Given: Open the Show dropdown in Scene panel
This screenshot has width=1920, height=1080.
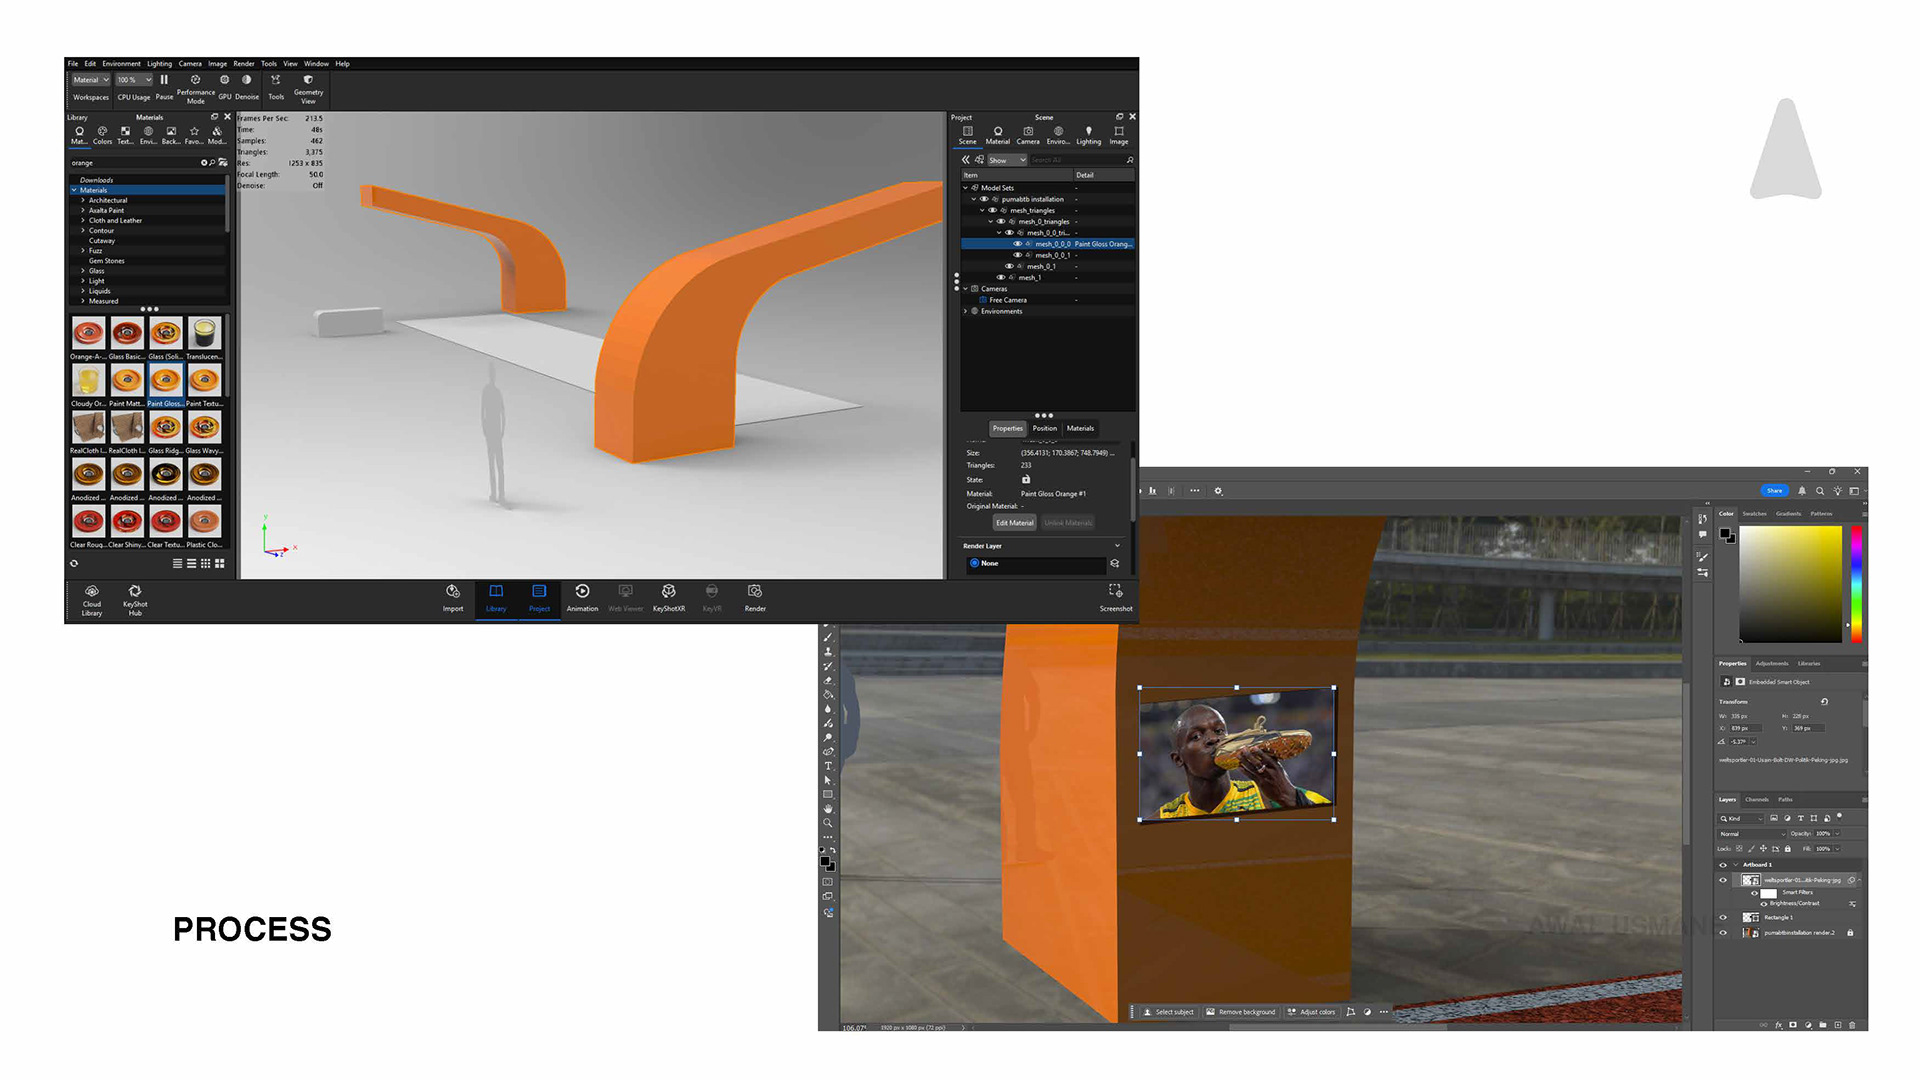Looking at the screenshot, I should pos(1006,160).
